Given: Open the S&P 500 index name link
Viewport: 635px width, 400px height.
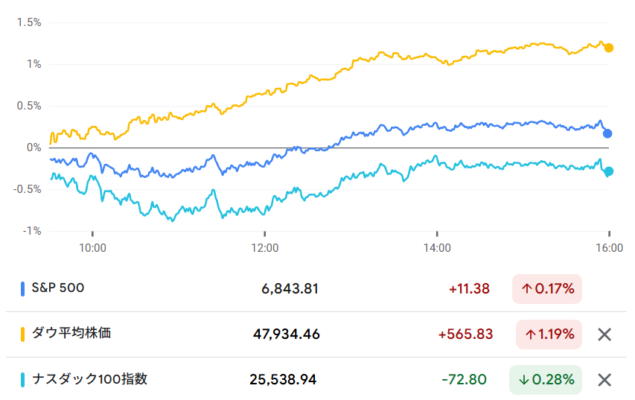Looking at the screenshot, I should pos(58,289).
